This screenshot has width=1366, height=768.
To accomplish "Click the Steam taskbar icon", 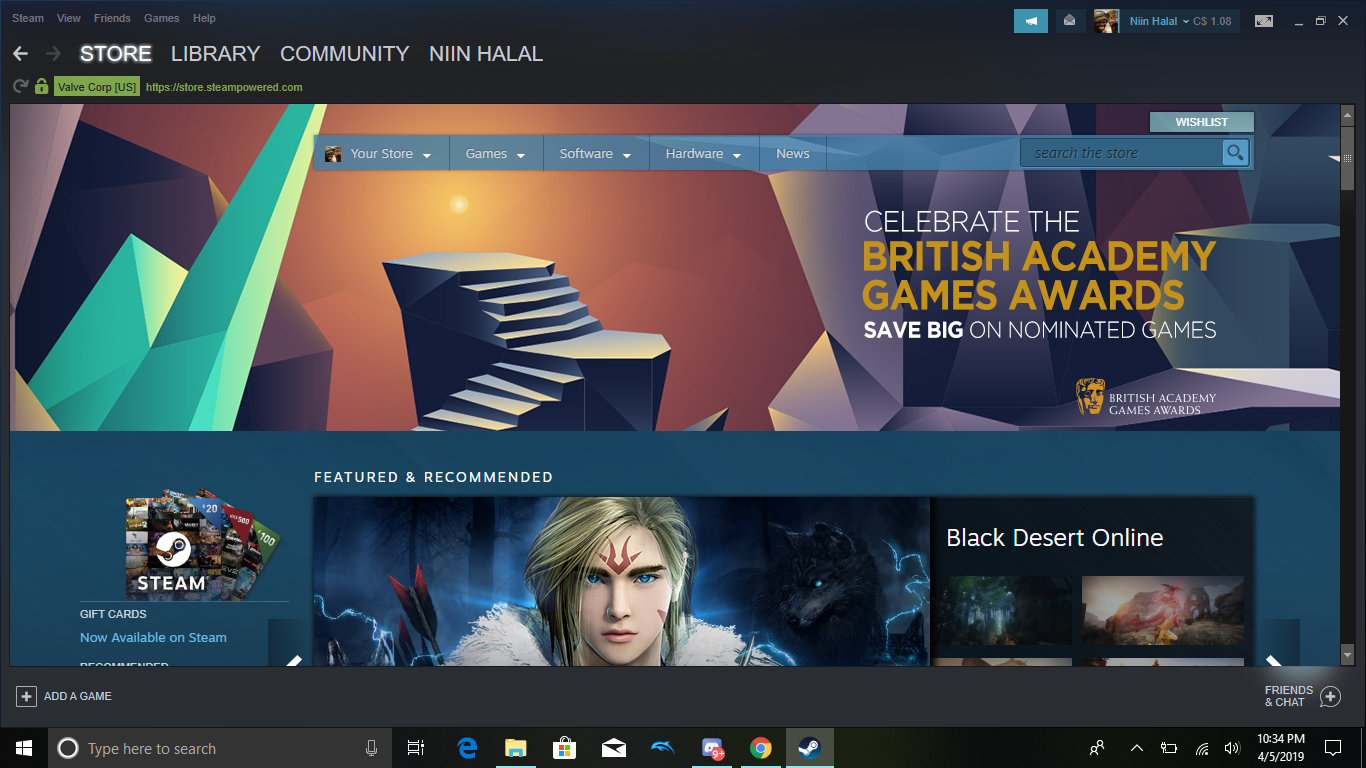I will (810, 748).
